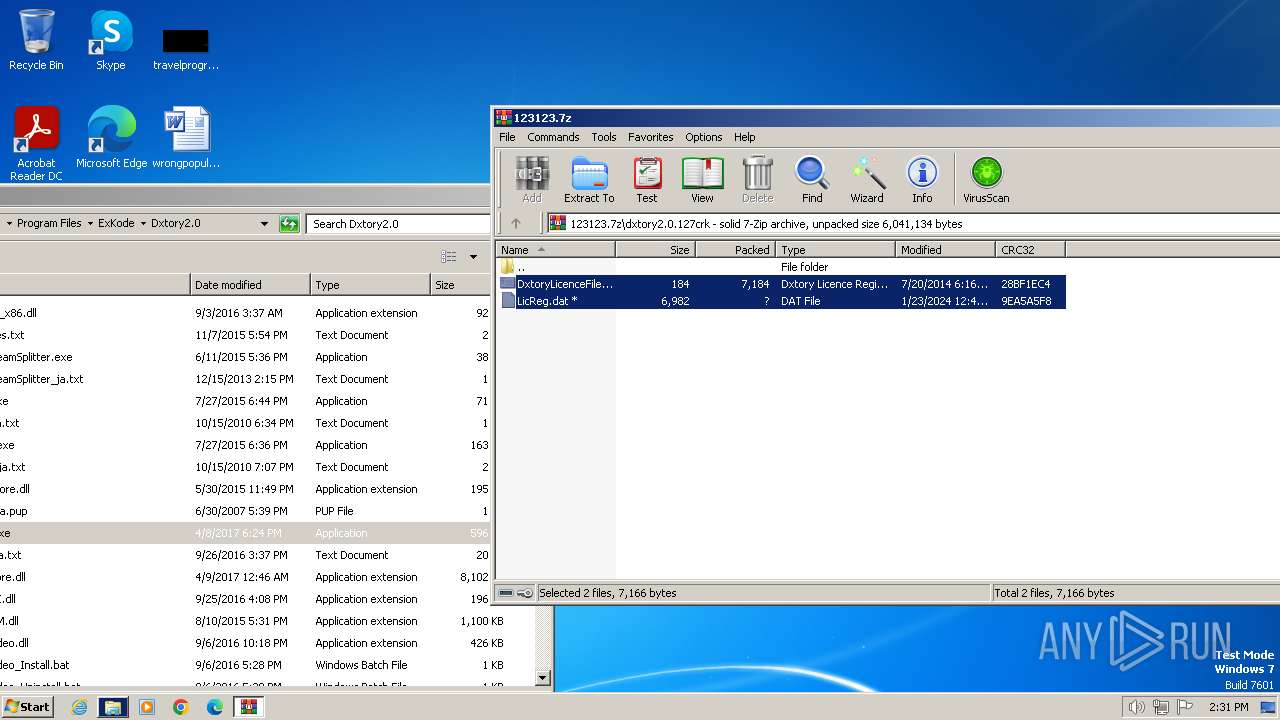Click the Test archive icon
Viewport: 1280px width, 720px height.
(x=647, y=180)
